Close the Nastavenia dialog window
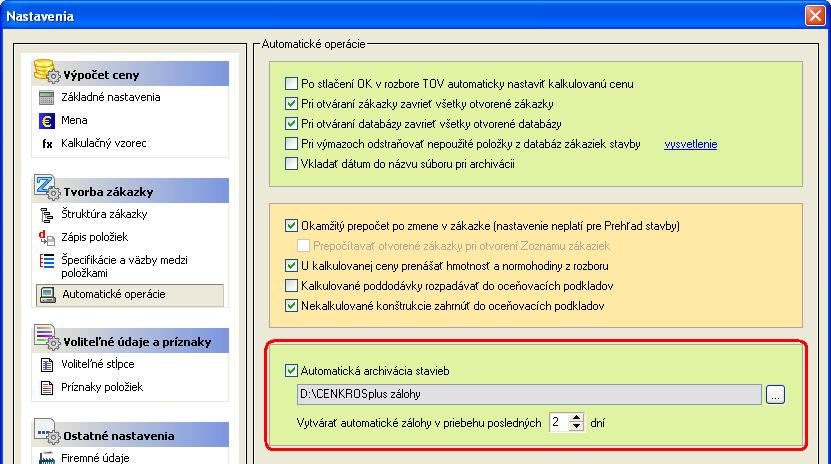Image resolution: width=831 pixels, height=464 pixels. (815, 15)
